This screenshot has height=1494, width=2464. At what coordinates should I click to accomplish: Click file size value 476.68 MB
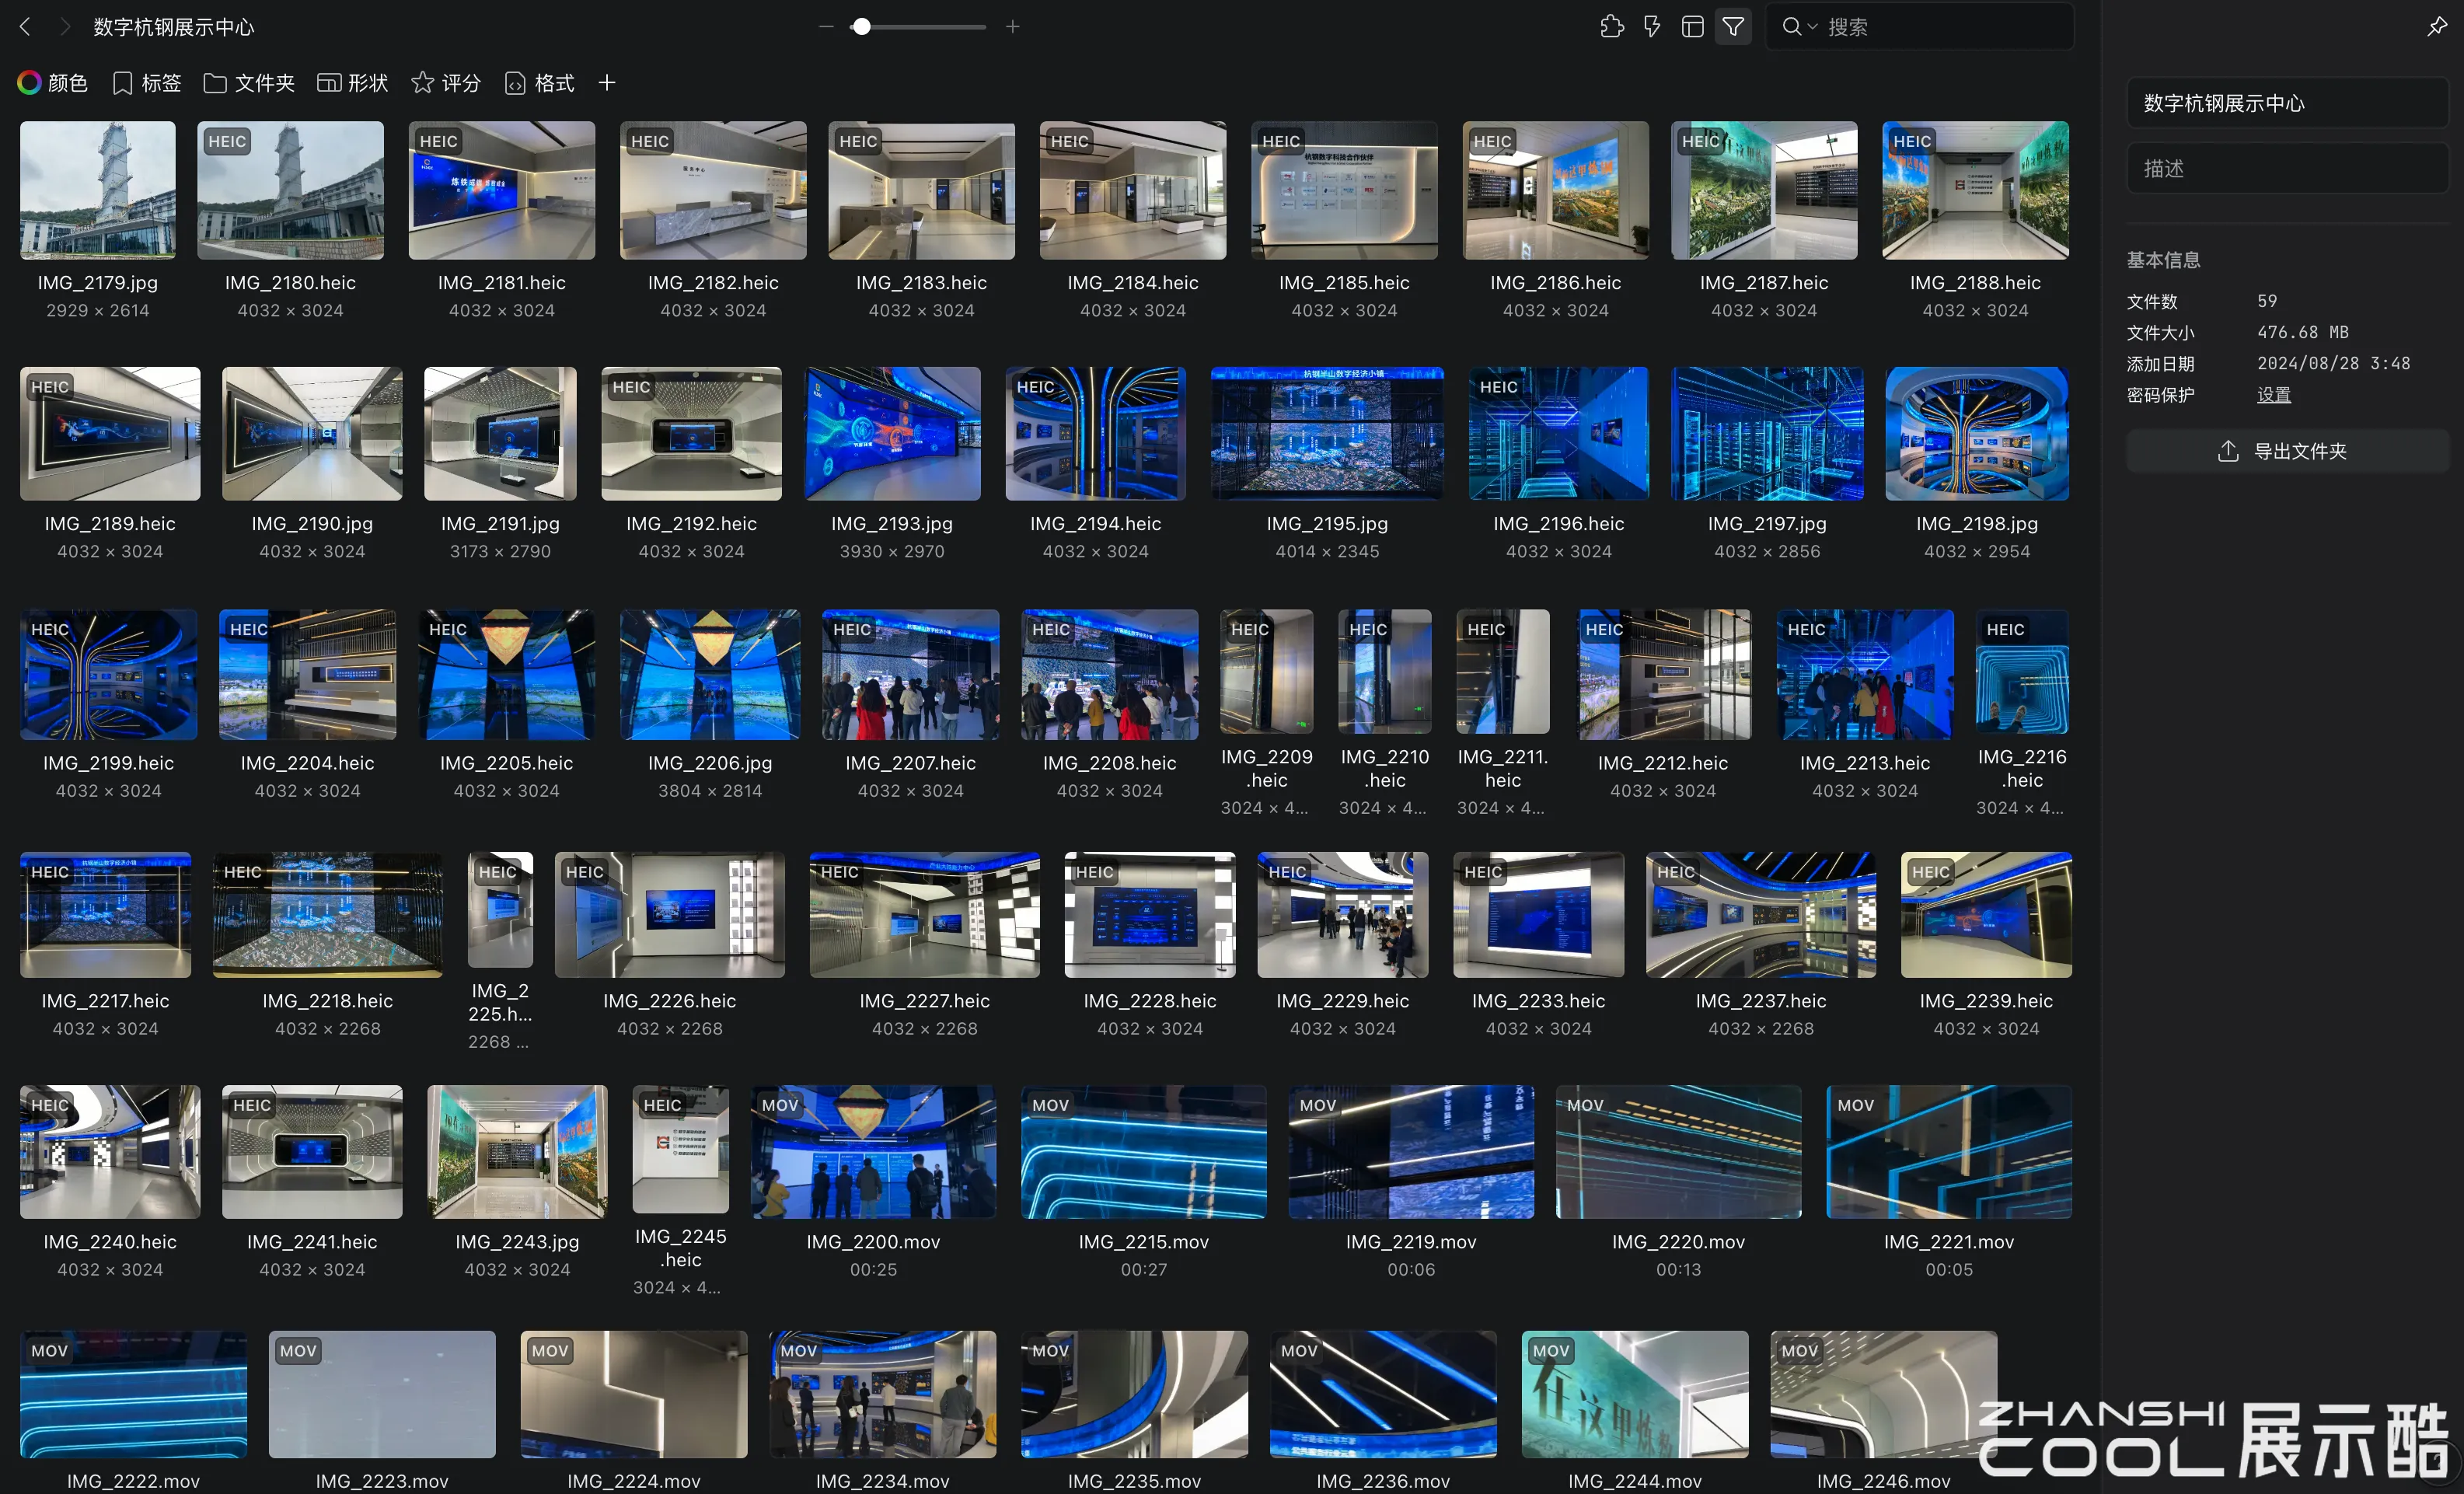(x=2303, y=332)
